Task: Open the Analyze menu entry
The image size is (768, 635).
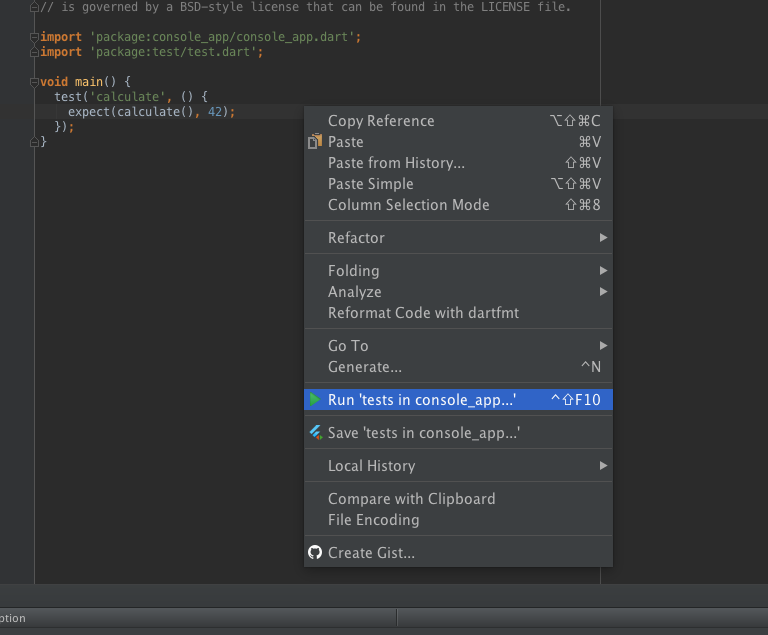Action: (x=458, y=292)
